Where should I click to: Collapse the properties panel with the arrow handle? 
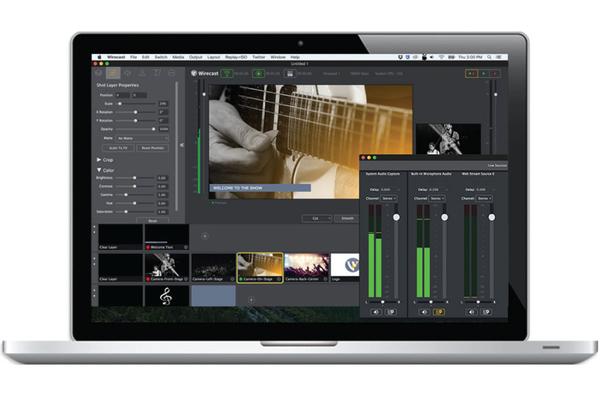click(182, 145)
